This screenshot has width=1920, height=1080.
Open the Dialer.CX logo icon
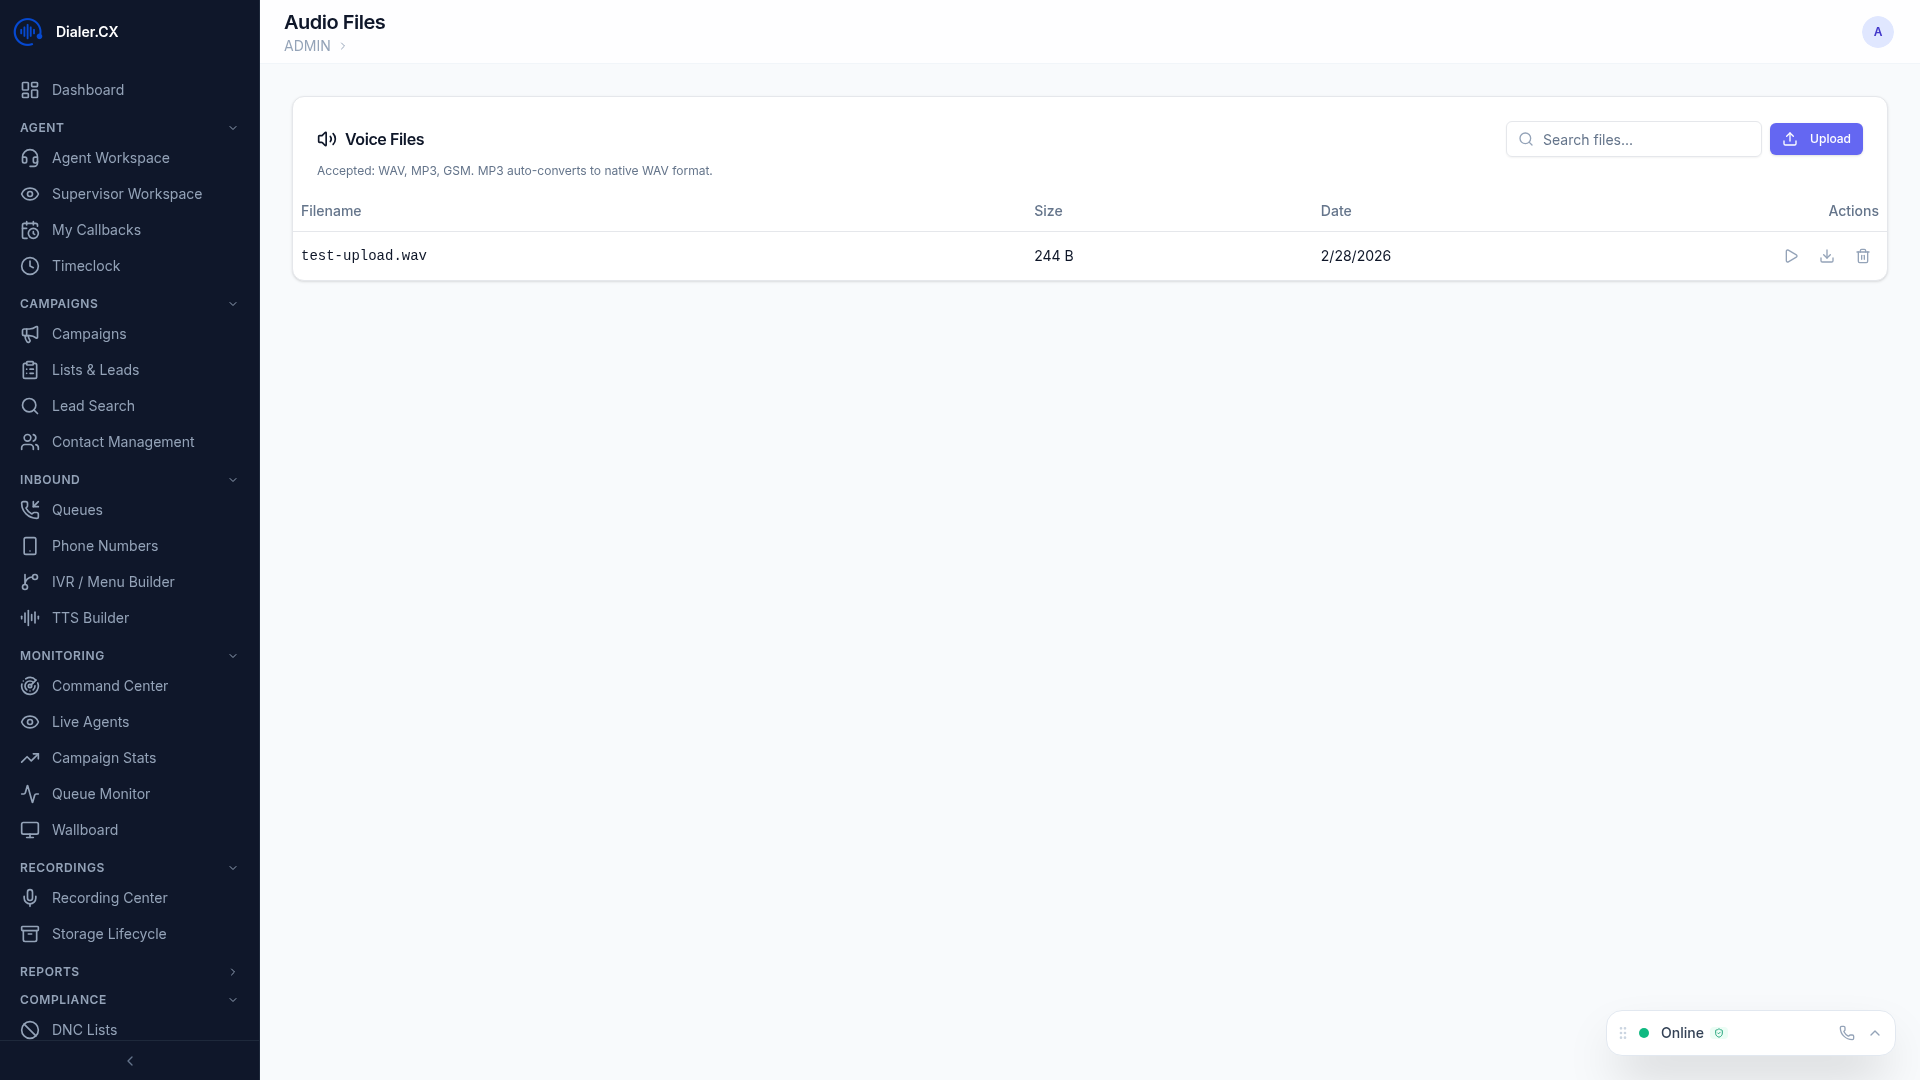click(27, 31)
